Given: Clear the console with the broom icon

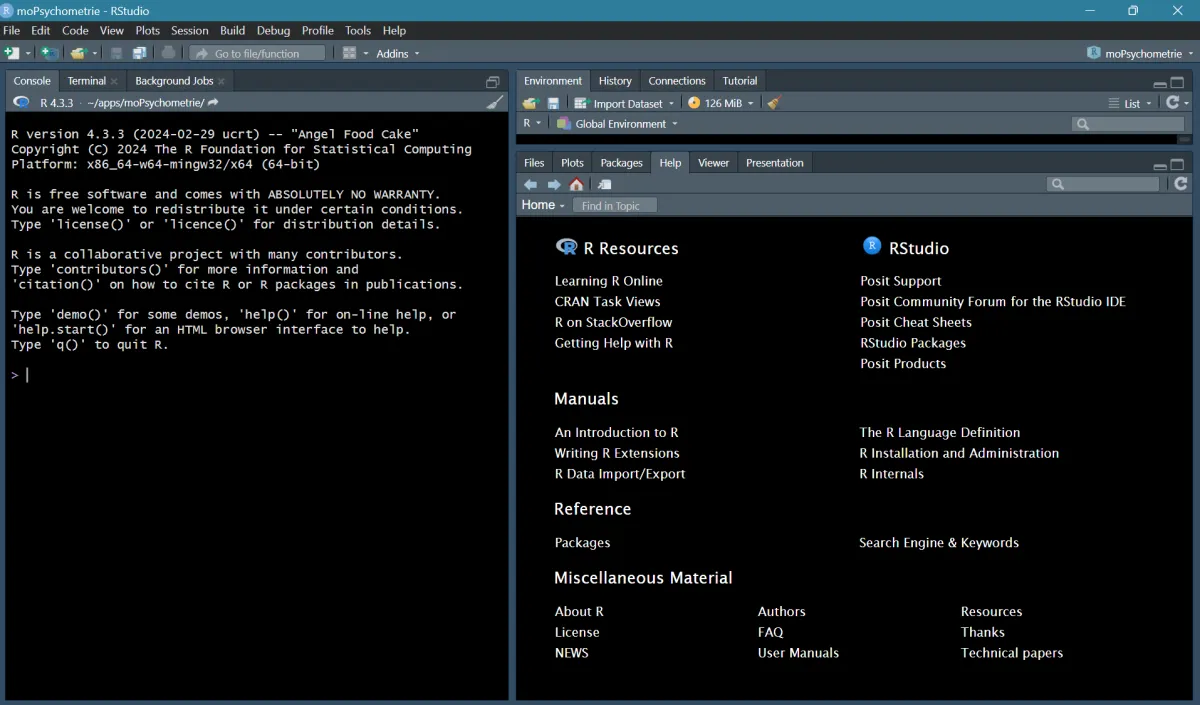Looking at the screenshot, I should tap(495, 101).
